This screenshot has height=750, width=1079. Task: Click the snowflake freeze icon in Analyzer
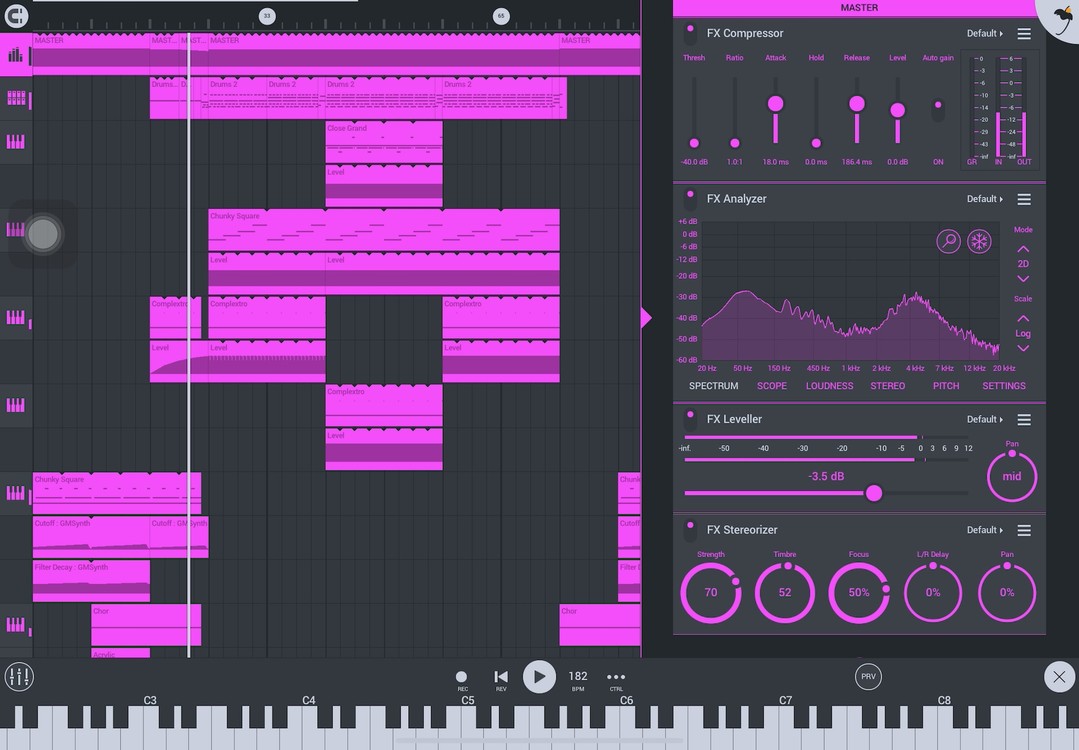click(x=979, y=241)
